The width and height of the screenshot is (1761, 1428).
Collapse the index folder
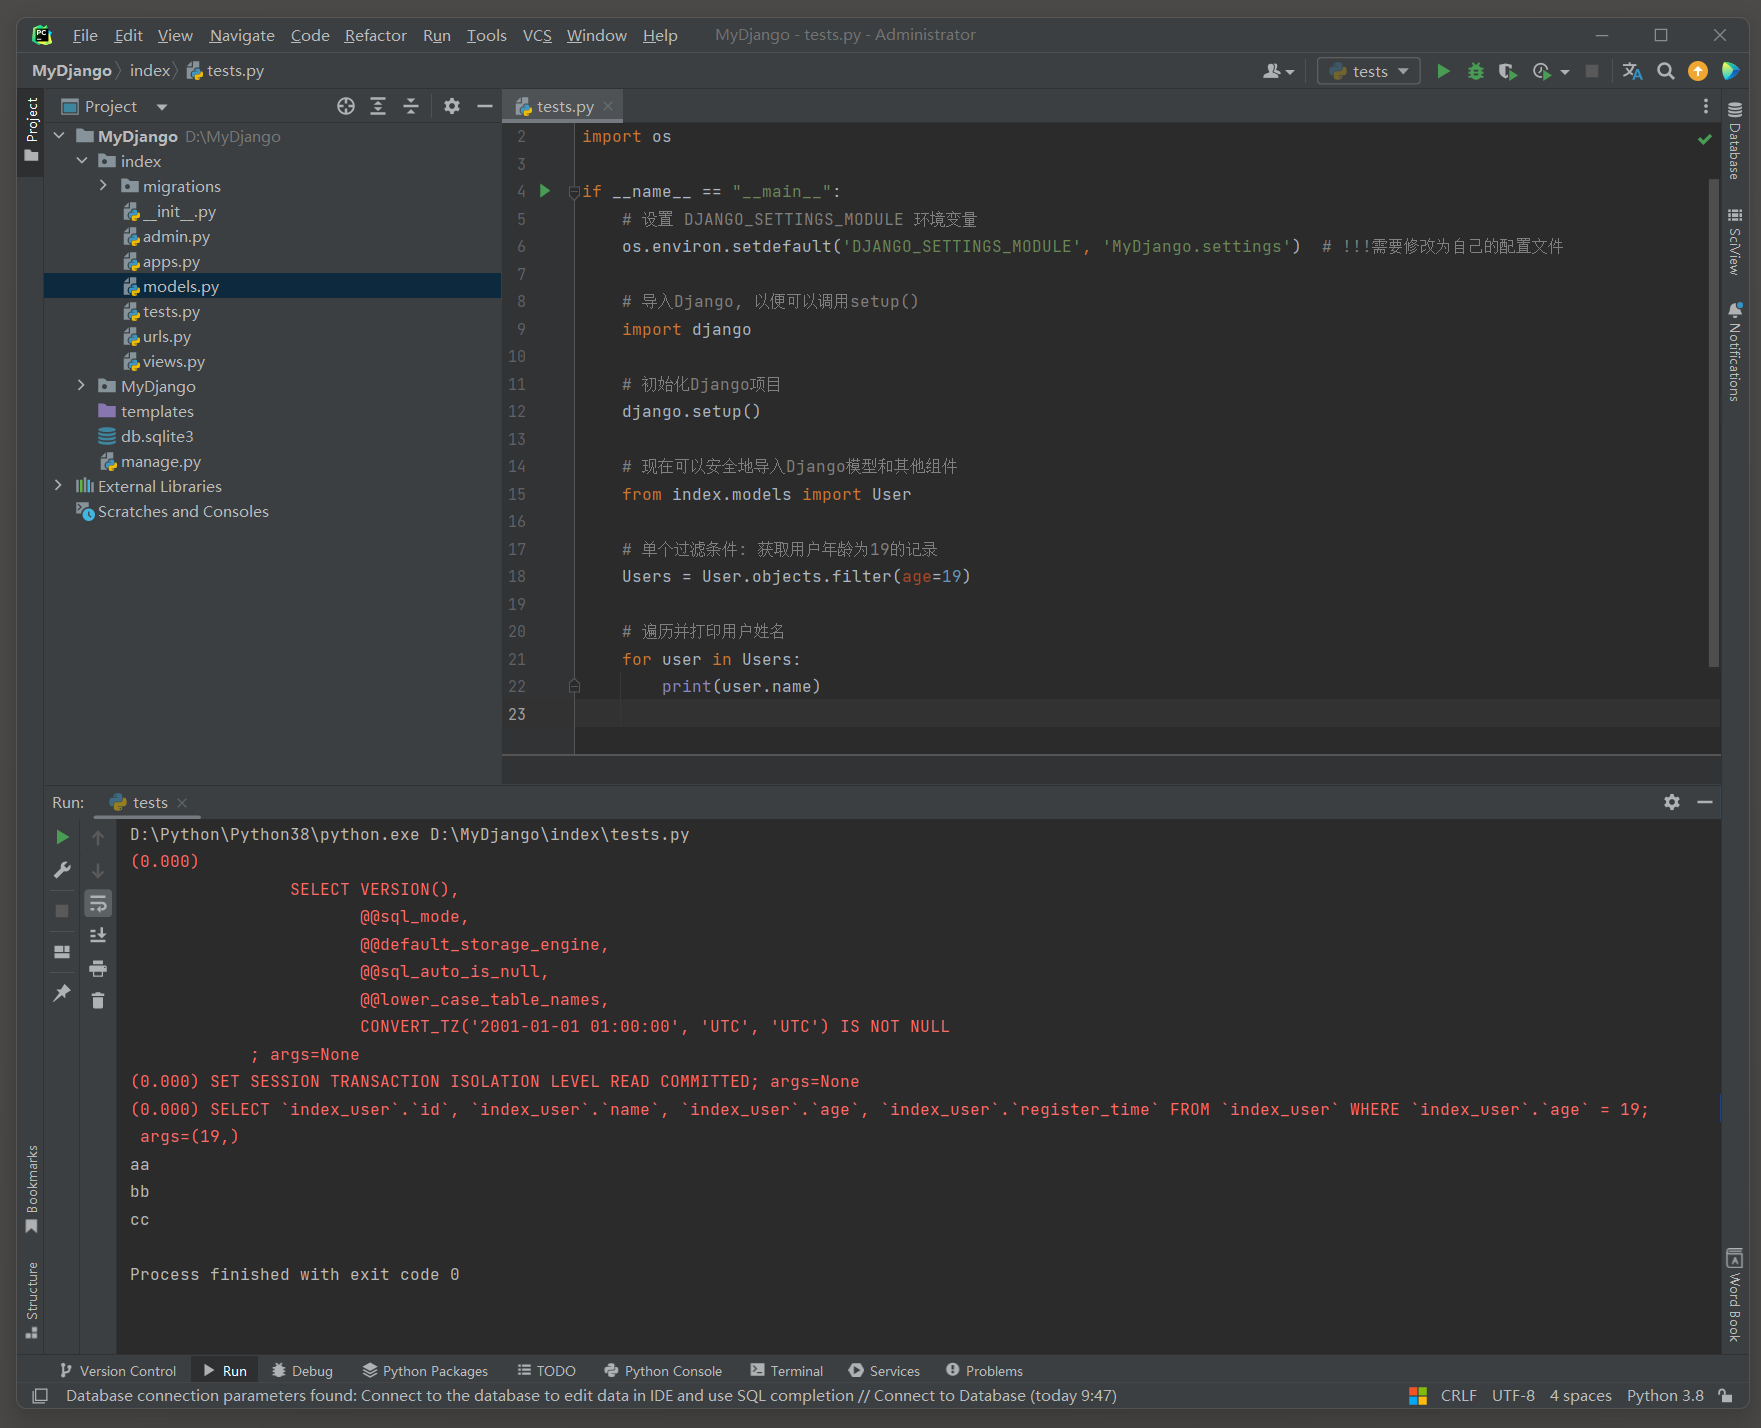pos(82,161)
